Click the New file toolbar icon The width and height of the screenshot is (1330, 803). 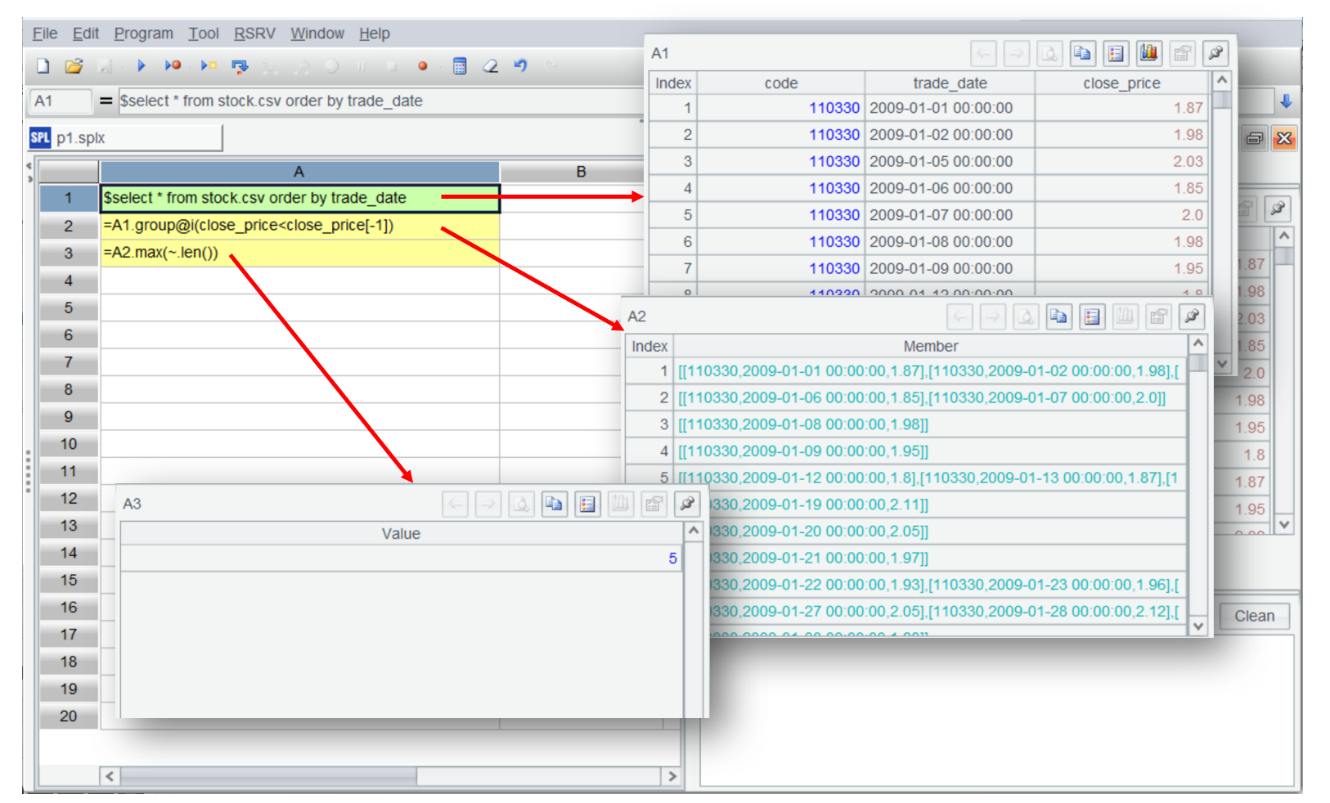point(43,66)
